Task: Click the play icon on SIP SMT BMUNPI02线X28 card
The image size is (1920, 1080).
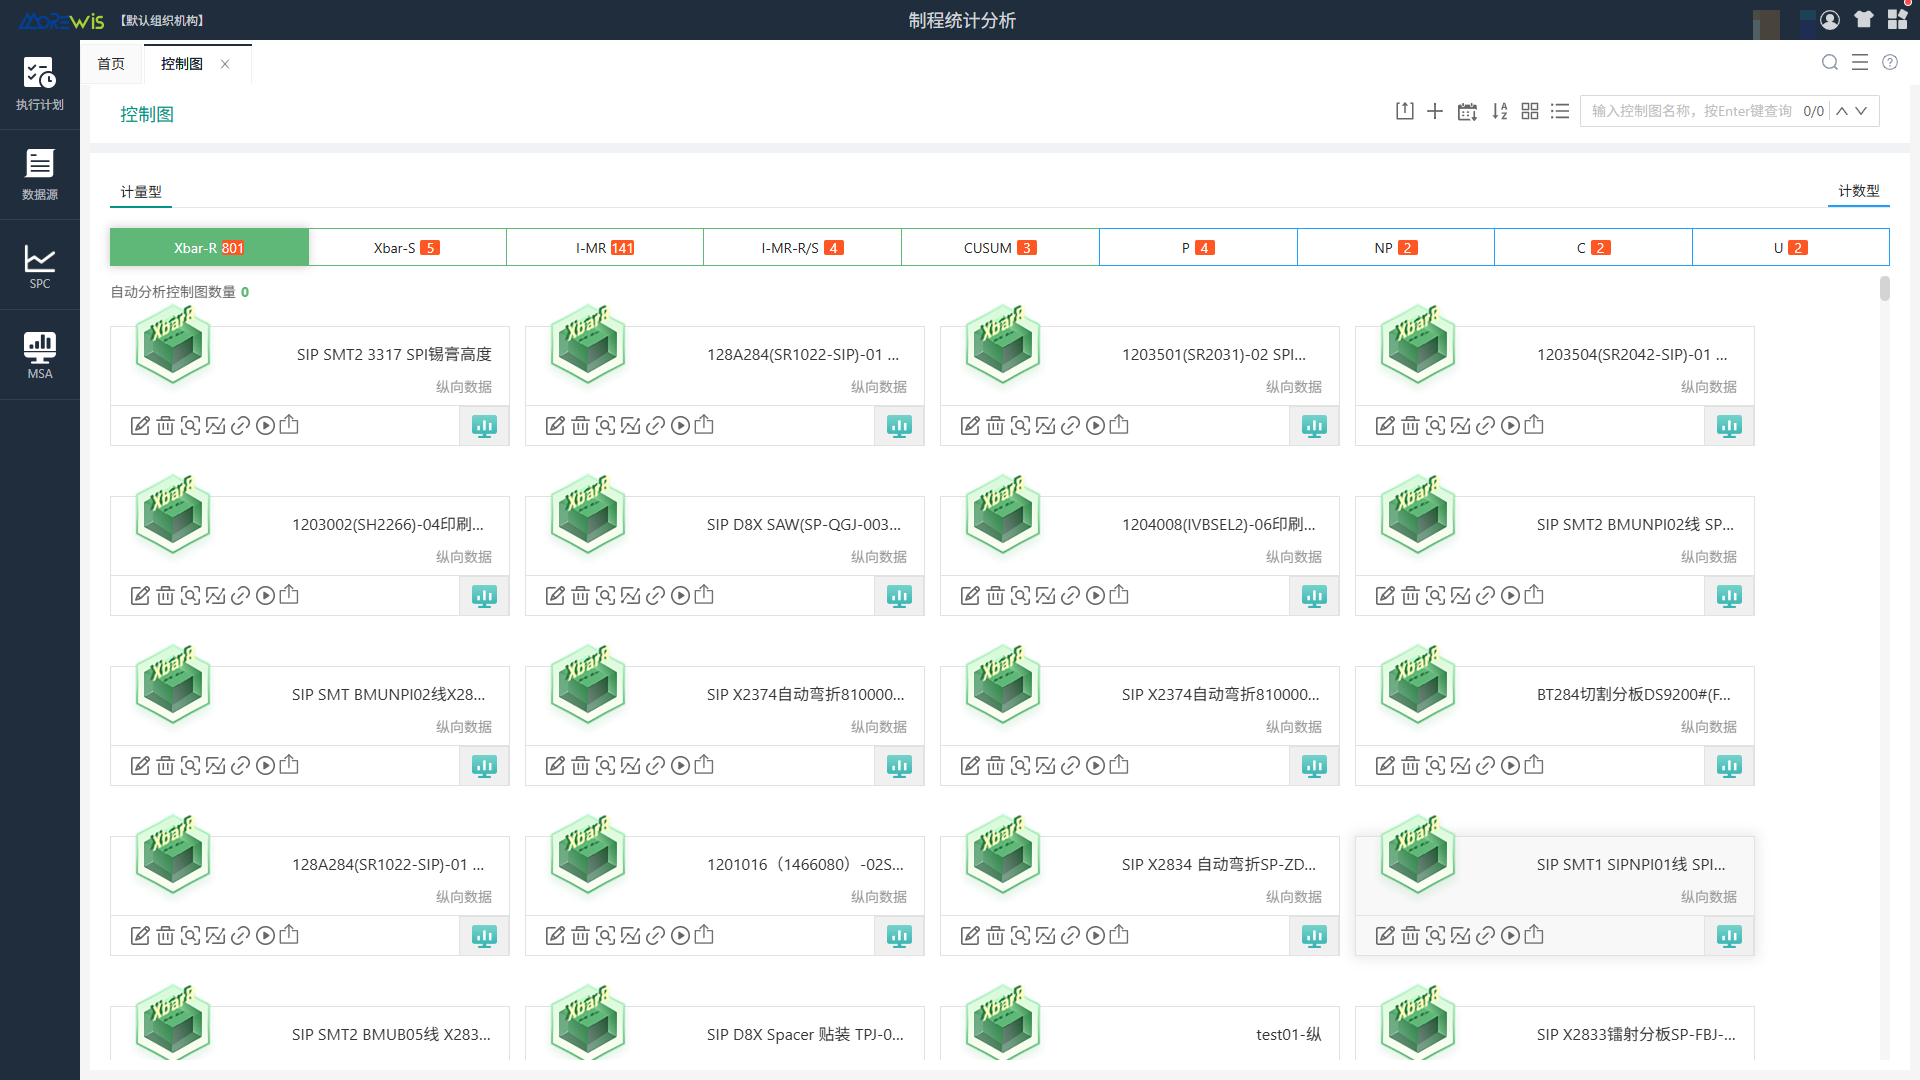Action: click(265, 766)
